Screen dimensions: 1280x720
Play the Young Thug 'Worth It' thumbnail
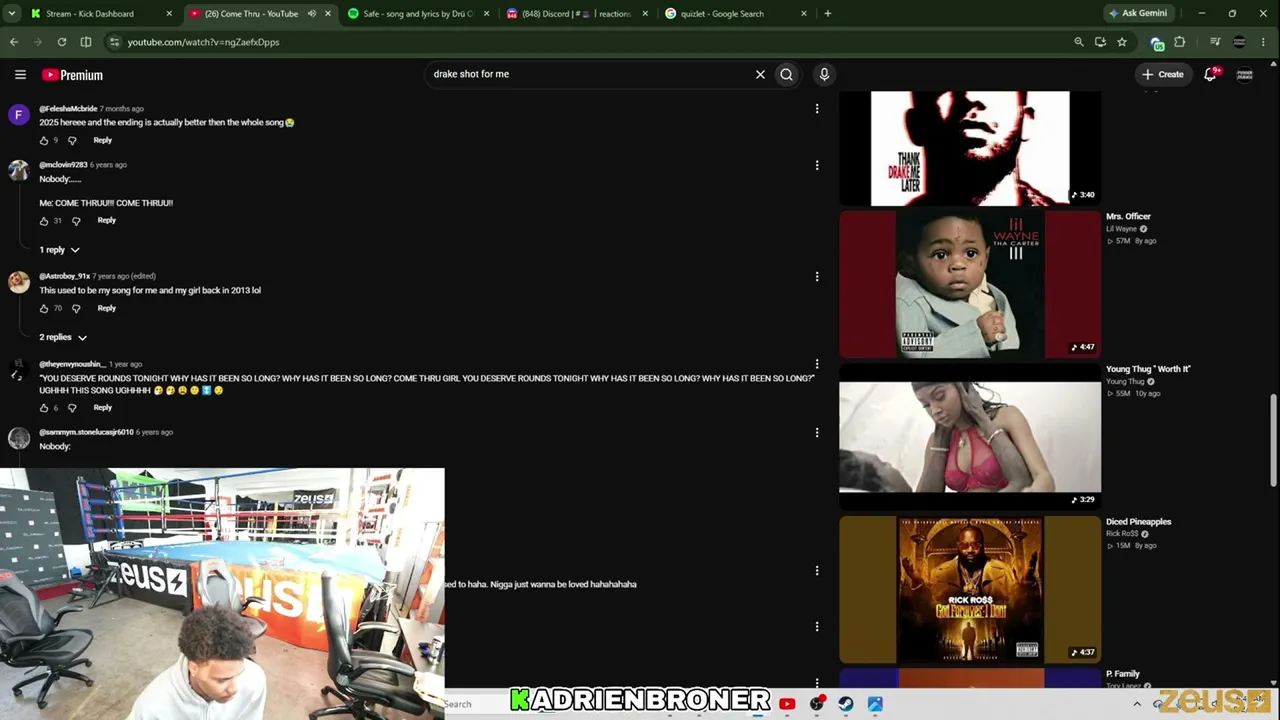coord(970,437)
